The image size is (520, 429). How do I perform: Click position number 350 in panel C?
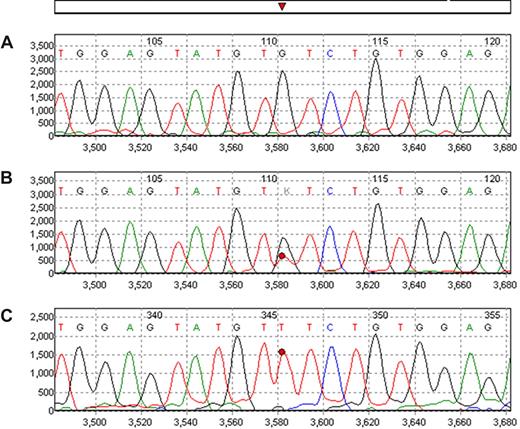[380, 315]
